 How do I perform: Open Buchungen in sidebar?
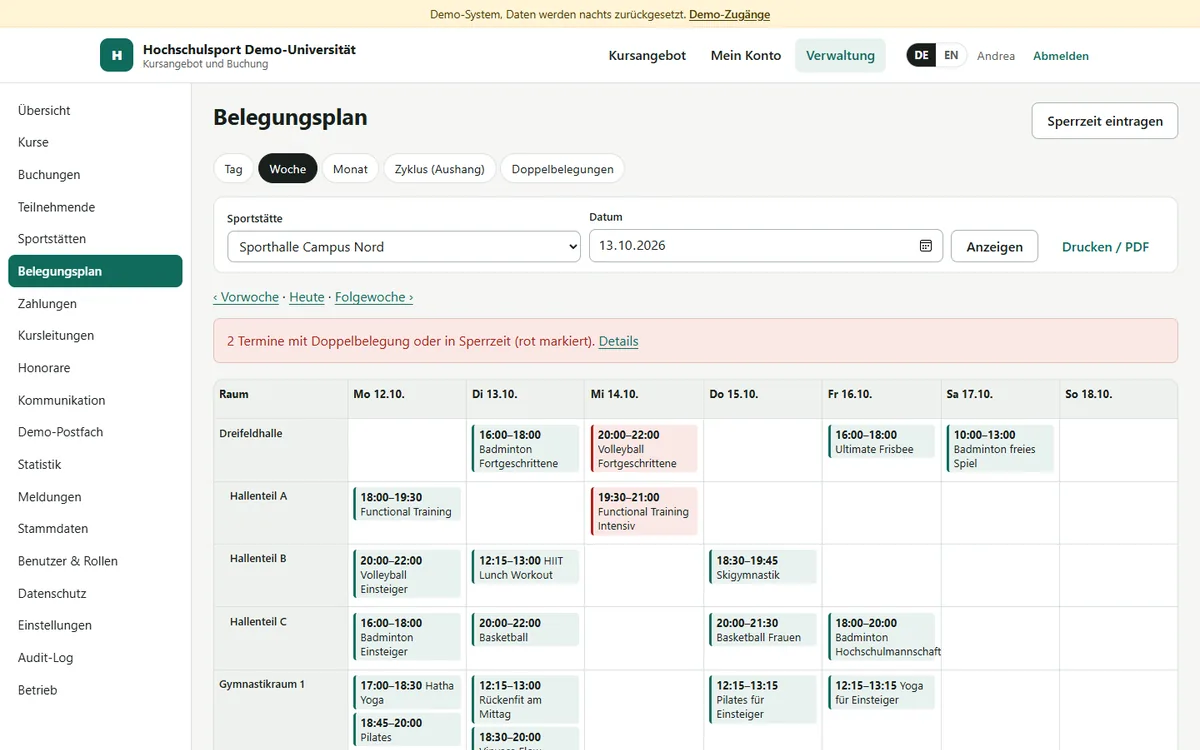point(95,175)
